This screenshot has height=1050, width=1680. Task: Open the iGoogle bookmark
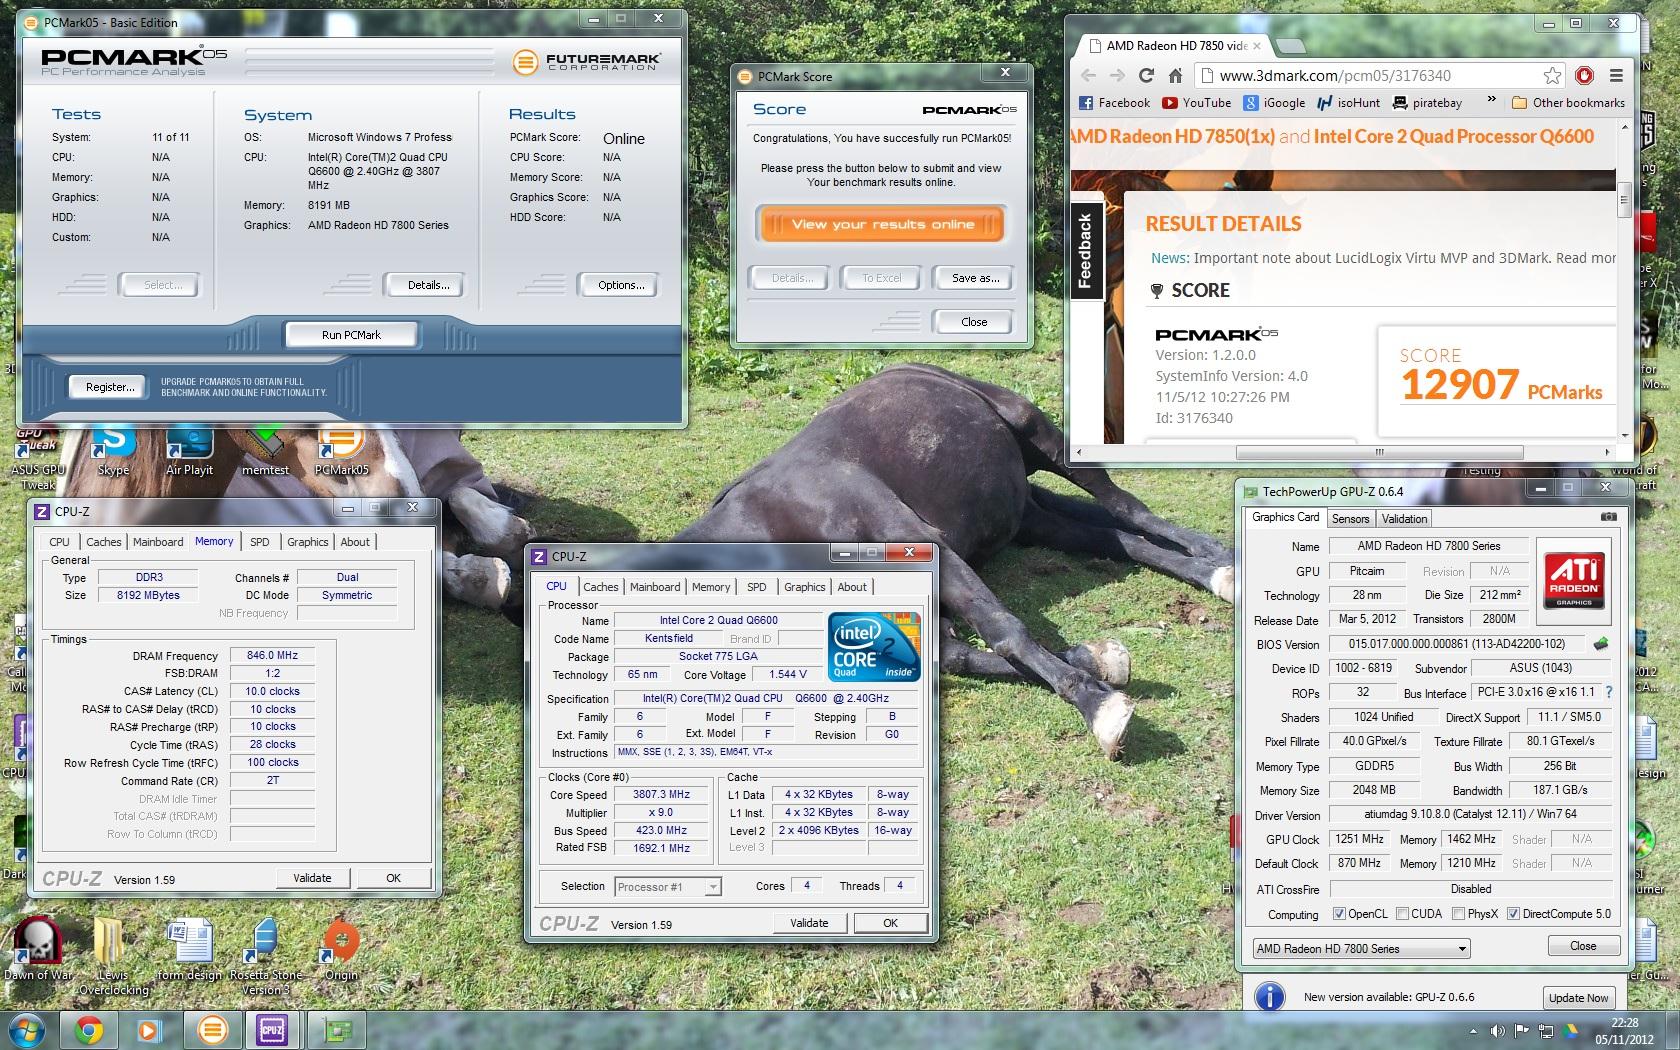pyautogui.click(x=1274, y=102)
